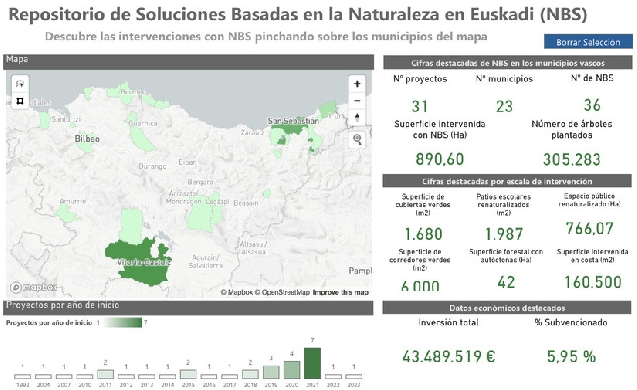Image resolution: width=637 pixels, height=390 pixels.
Task: Click the Nº municipios value 23
Action: 504,106
